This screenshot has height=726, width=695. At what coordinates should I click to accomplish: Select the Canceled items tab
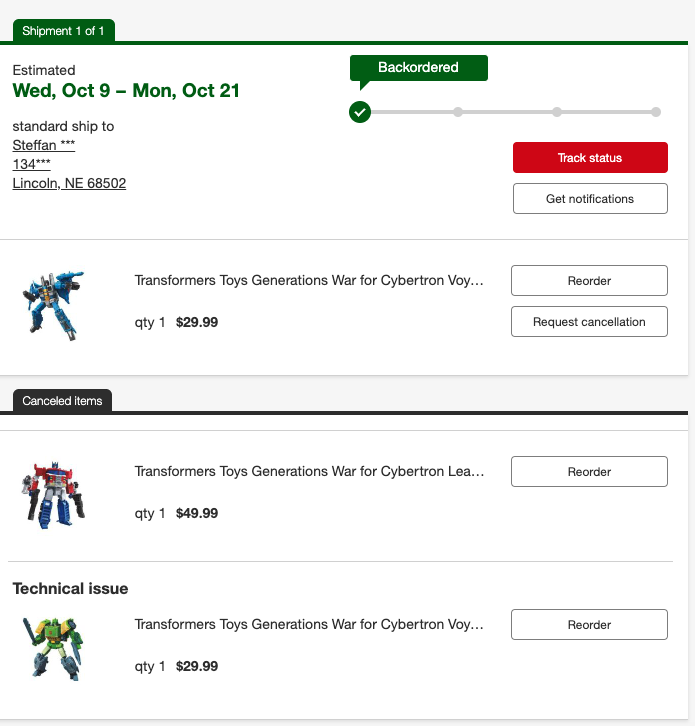[x=62, y=401]
